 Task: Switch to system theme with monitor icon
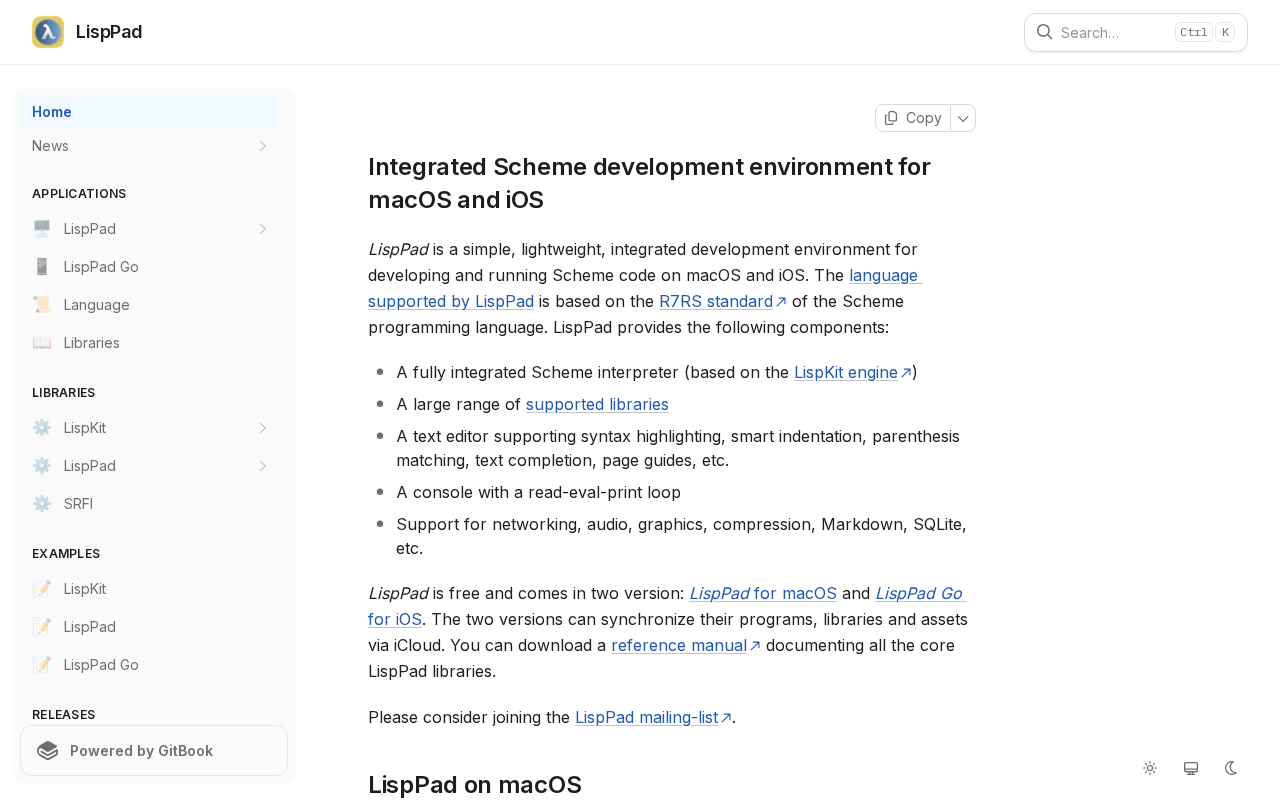click(x=1191, y=768)
